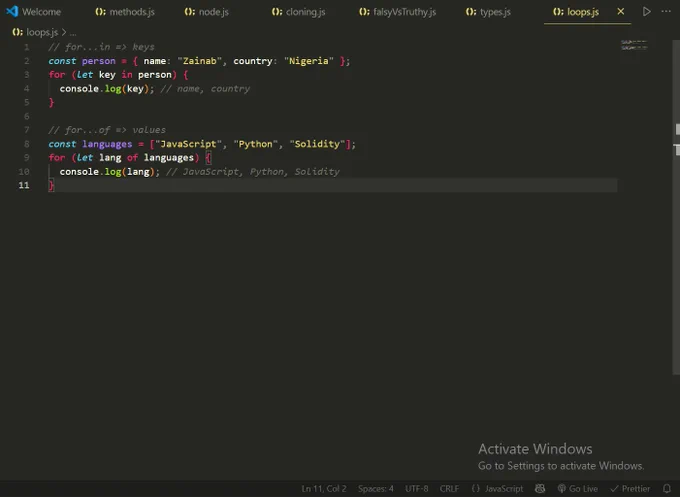Click the closing brace on line 11
This screenshot has width=680, height=497.
pyautogui.click(x=51, y=186)
